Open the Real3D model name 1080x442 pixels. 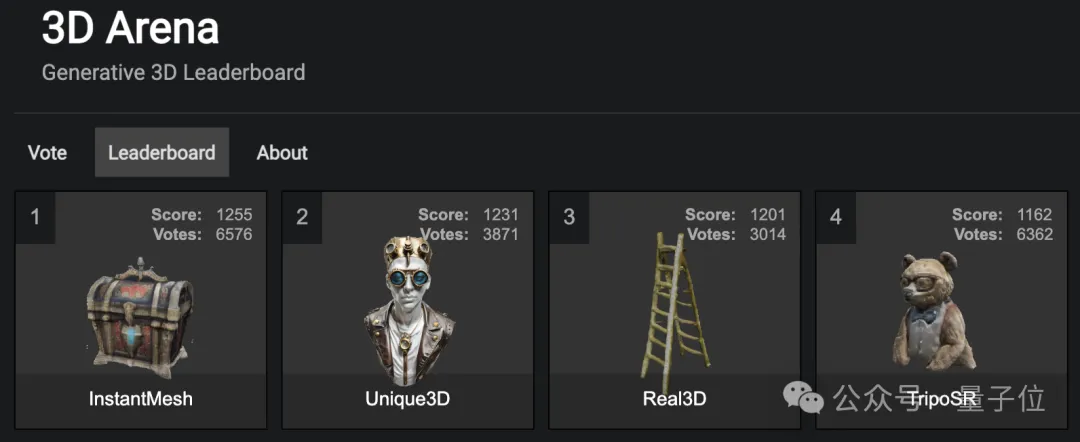pyautogui.click(x=674, y=399)
